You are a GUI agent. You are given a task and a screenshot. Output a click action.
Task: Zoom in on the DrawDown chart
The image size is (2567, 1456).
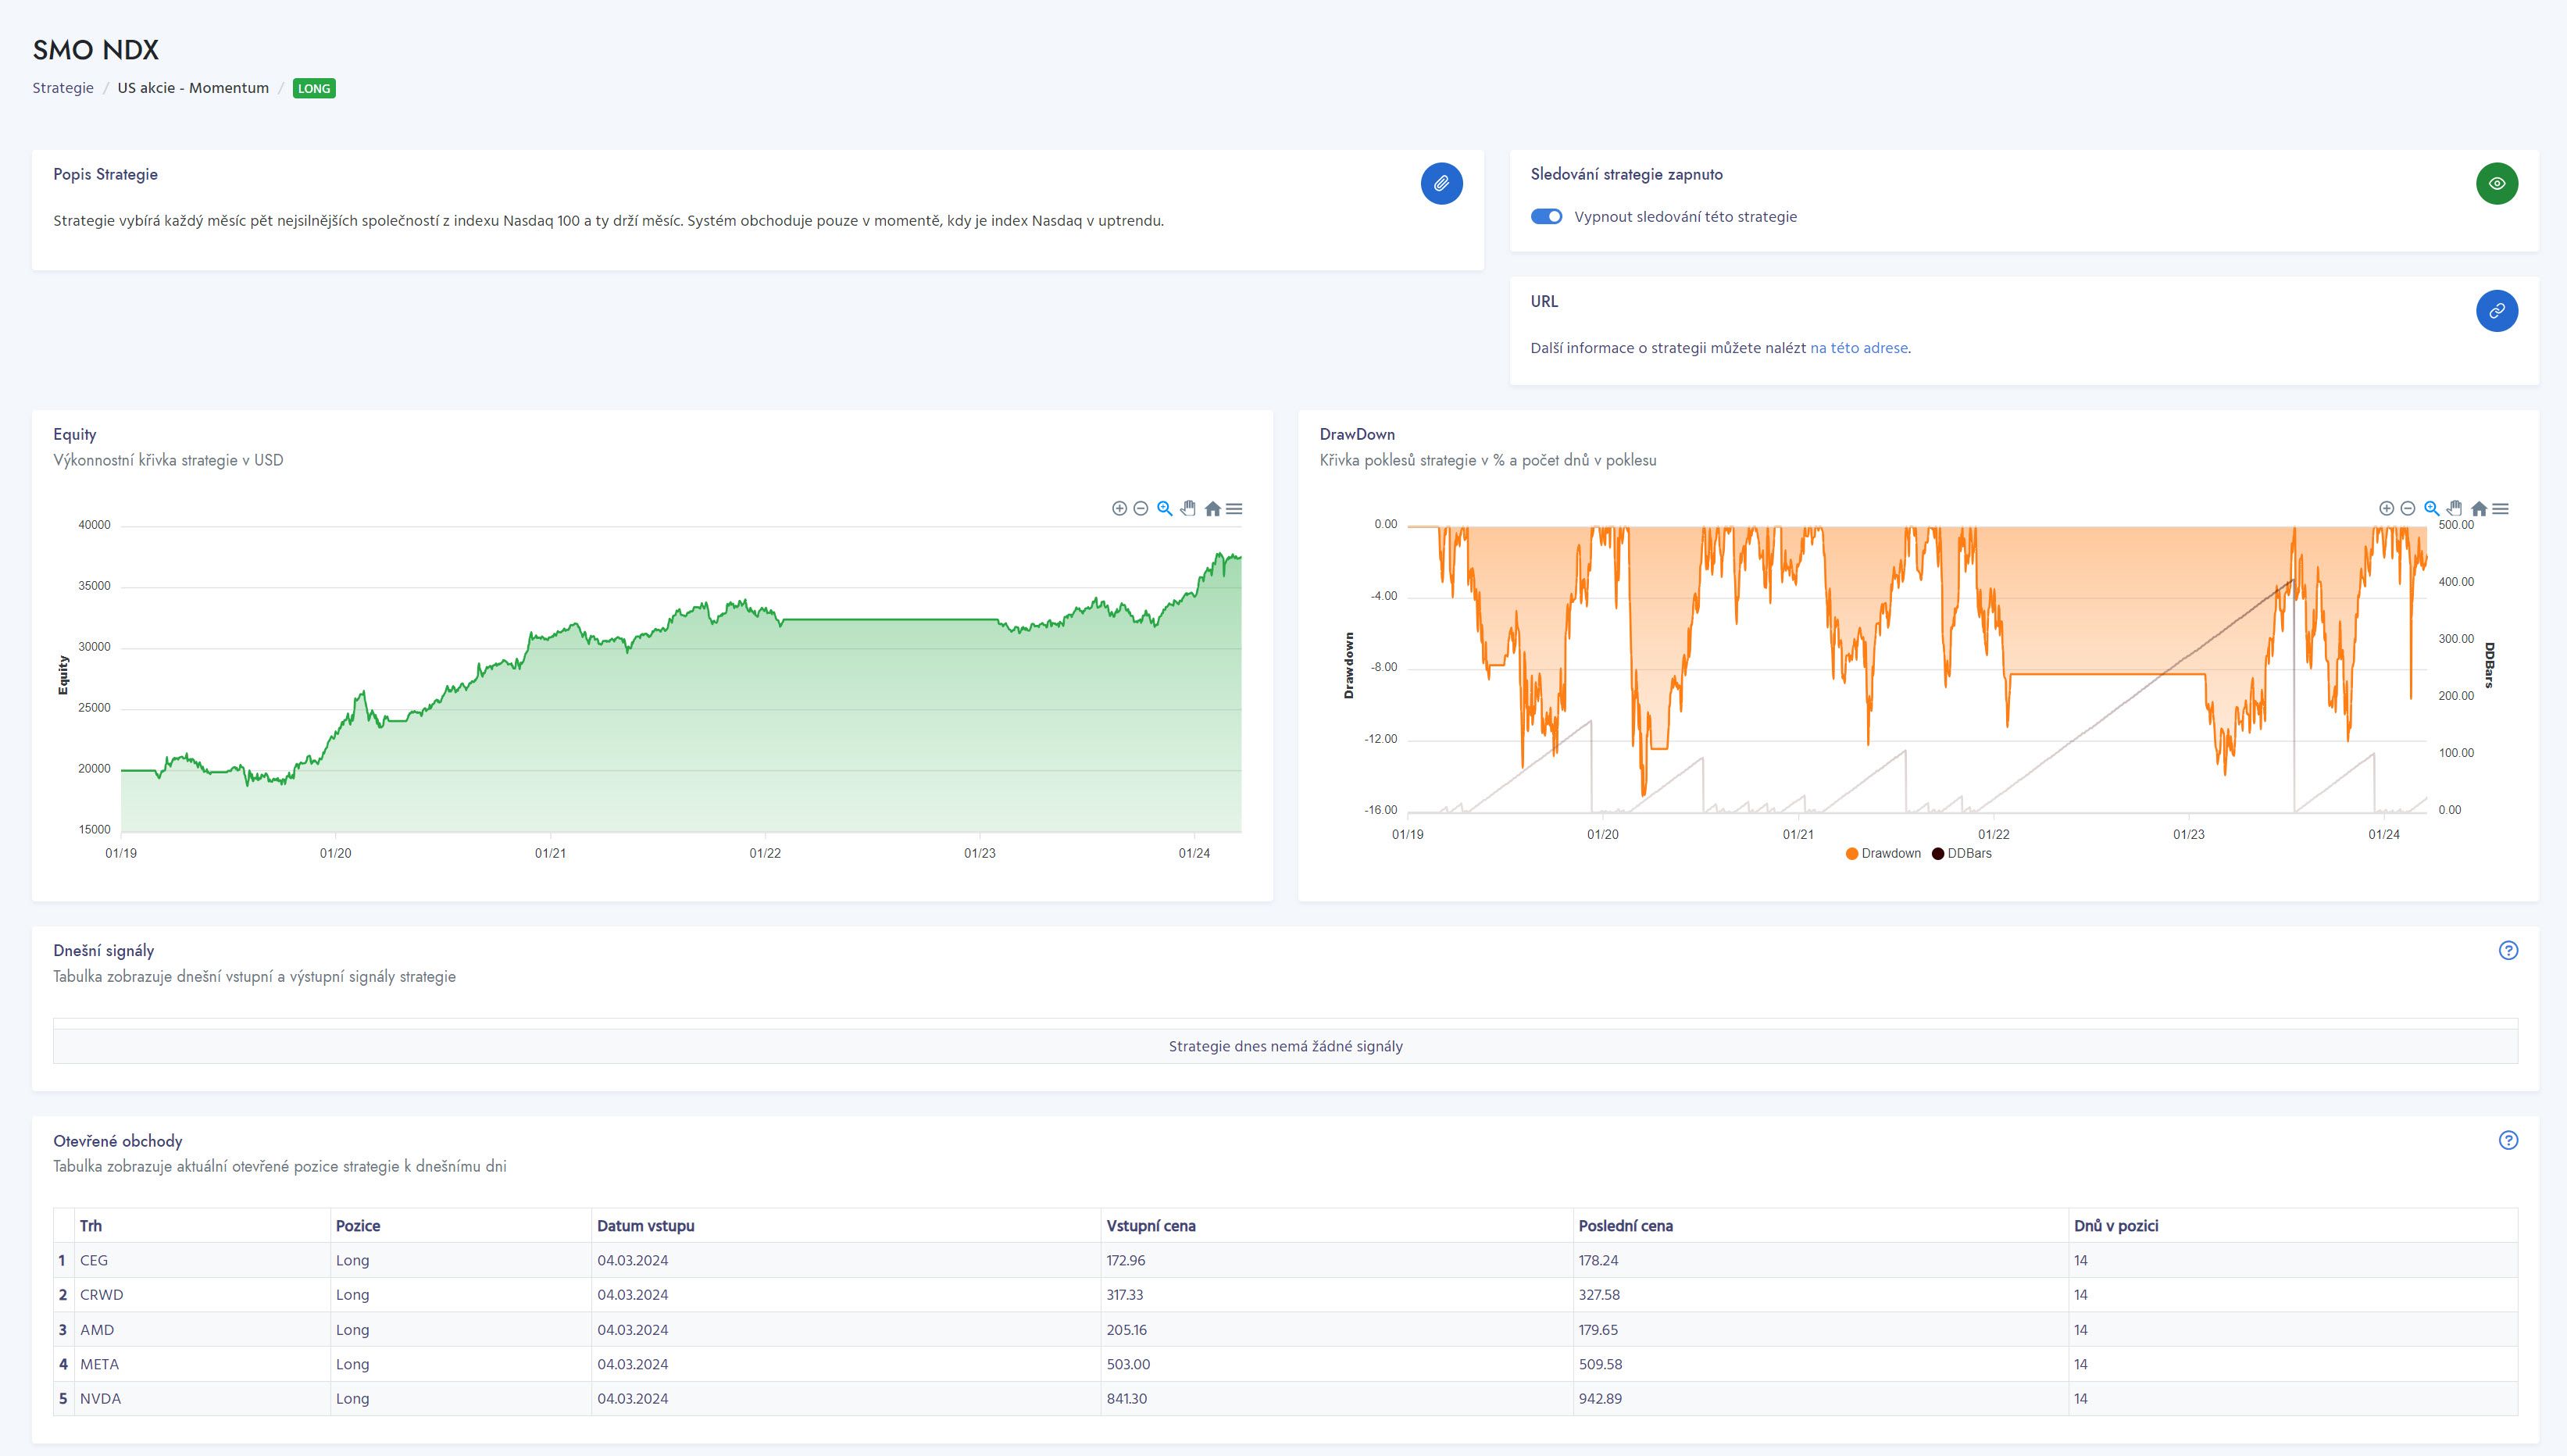click(x=2386, y=509)
